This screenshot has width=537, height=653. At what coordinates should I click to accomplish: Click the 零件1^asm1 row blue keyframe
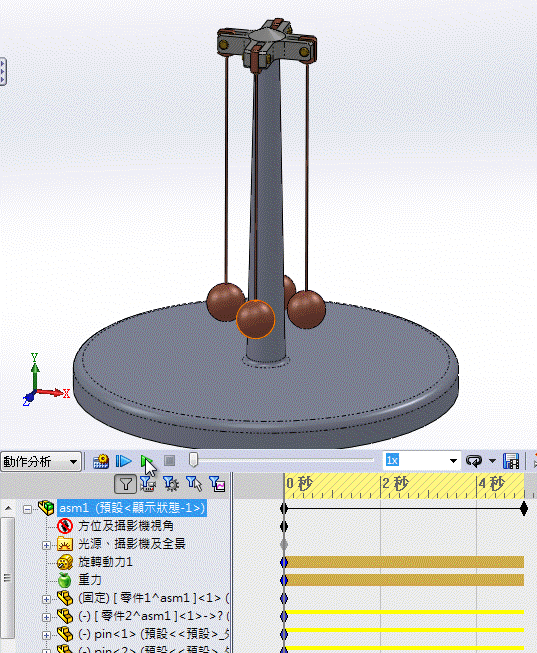284,598
